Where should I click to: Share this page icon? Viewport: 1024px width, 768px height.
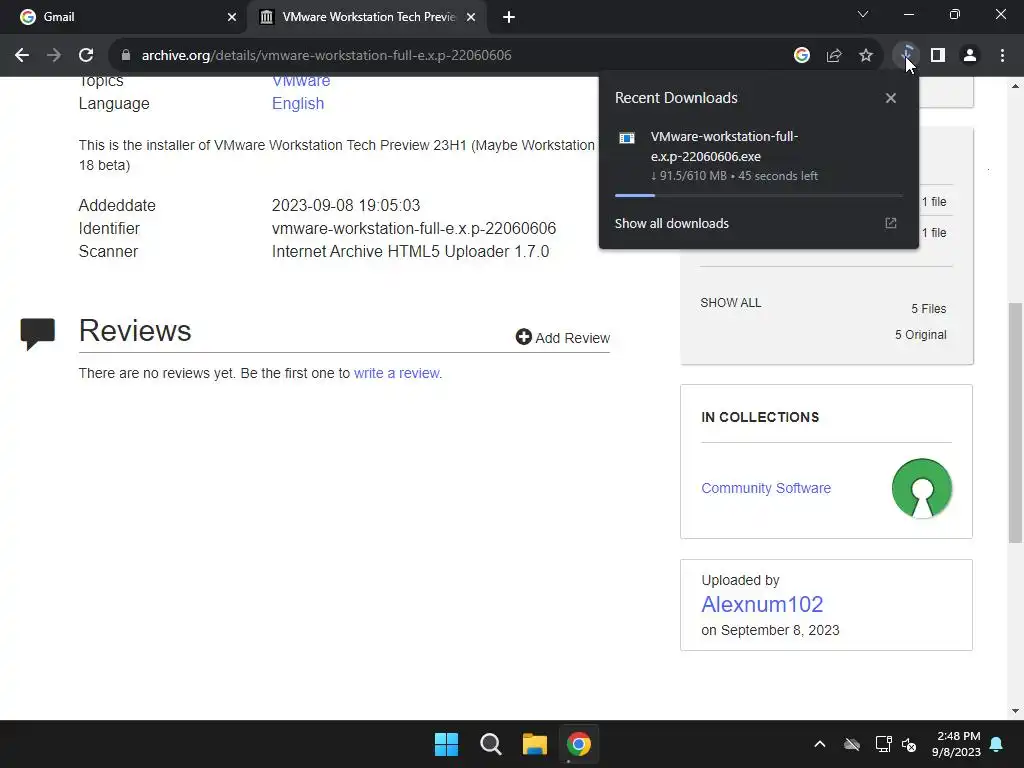coord(834,56)
